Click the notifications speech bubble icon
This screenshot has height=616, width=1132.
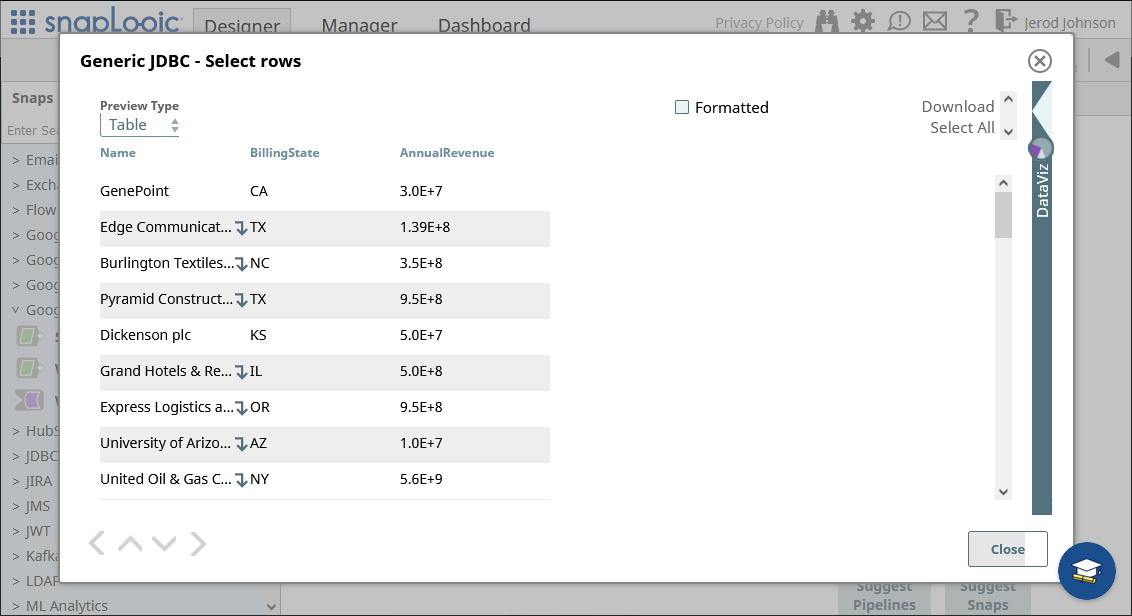tap(899, 21)
